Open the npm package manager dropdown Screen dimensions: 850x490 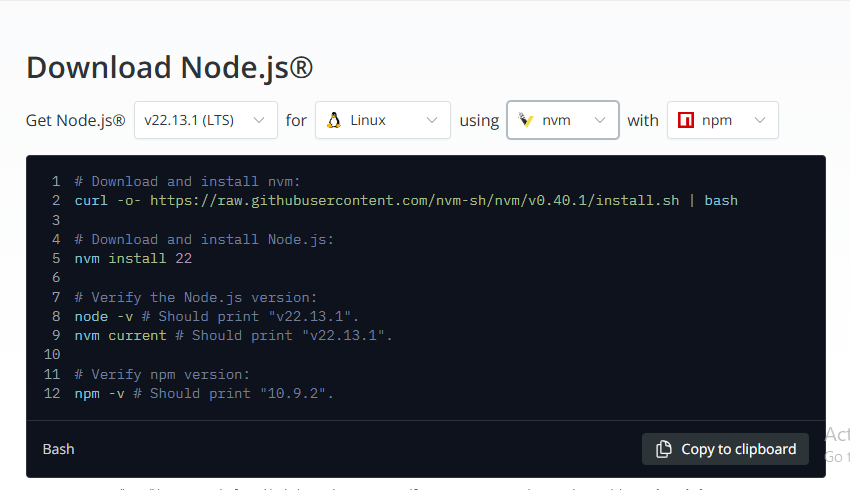[723, 120]
